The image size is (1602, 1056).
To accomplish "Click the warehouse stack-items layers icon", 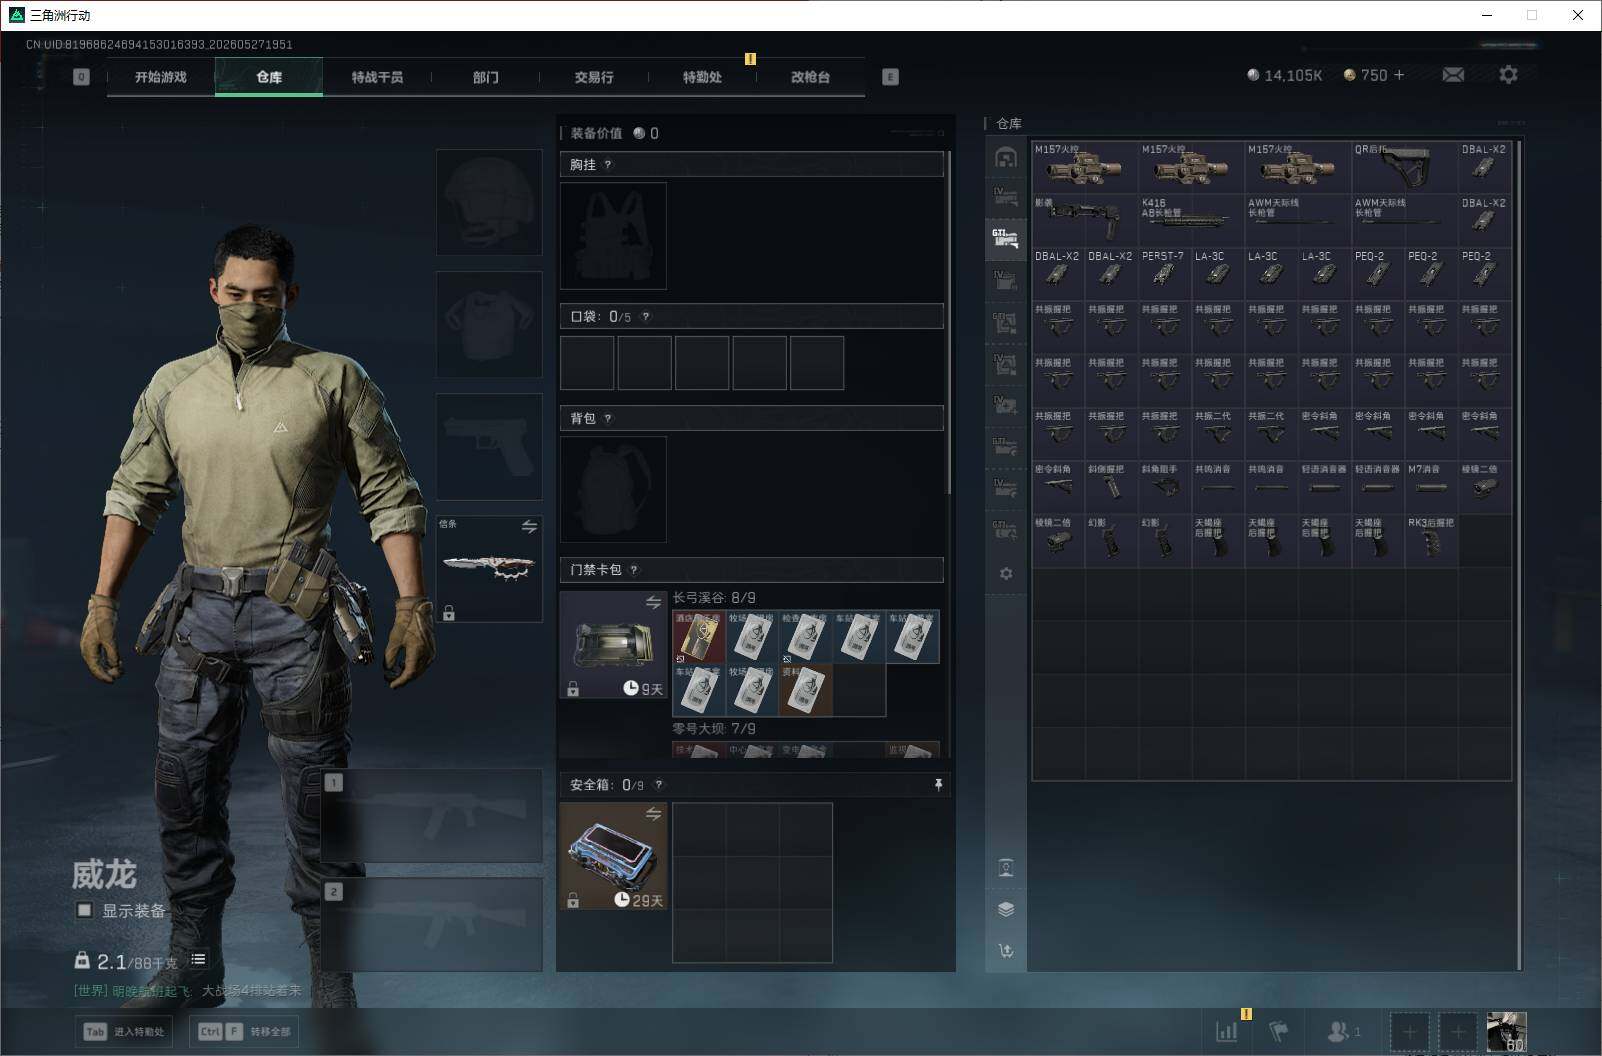I will 1006,908.
